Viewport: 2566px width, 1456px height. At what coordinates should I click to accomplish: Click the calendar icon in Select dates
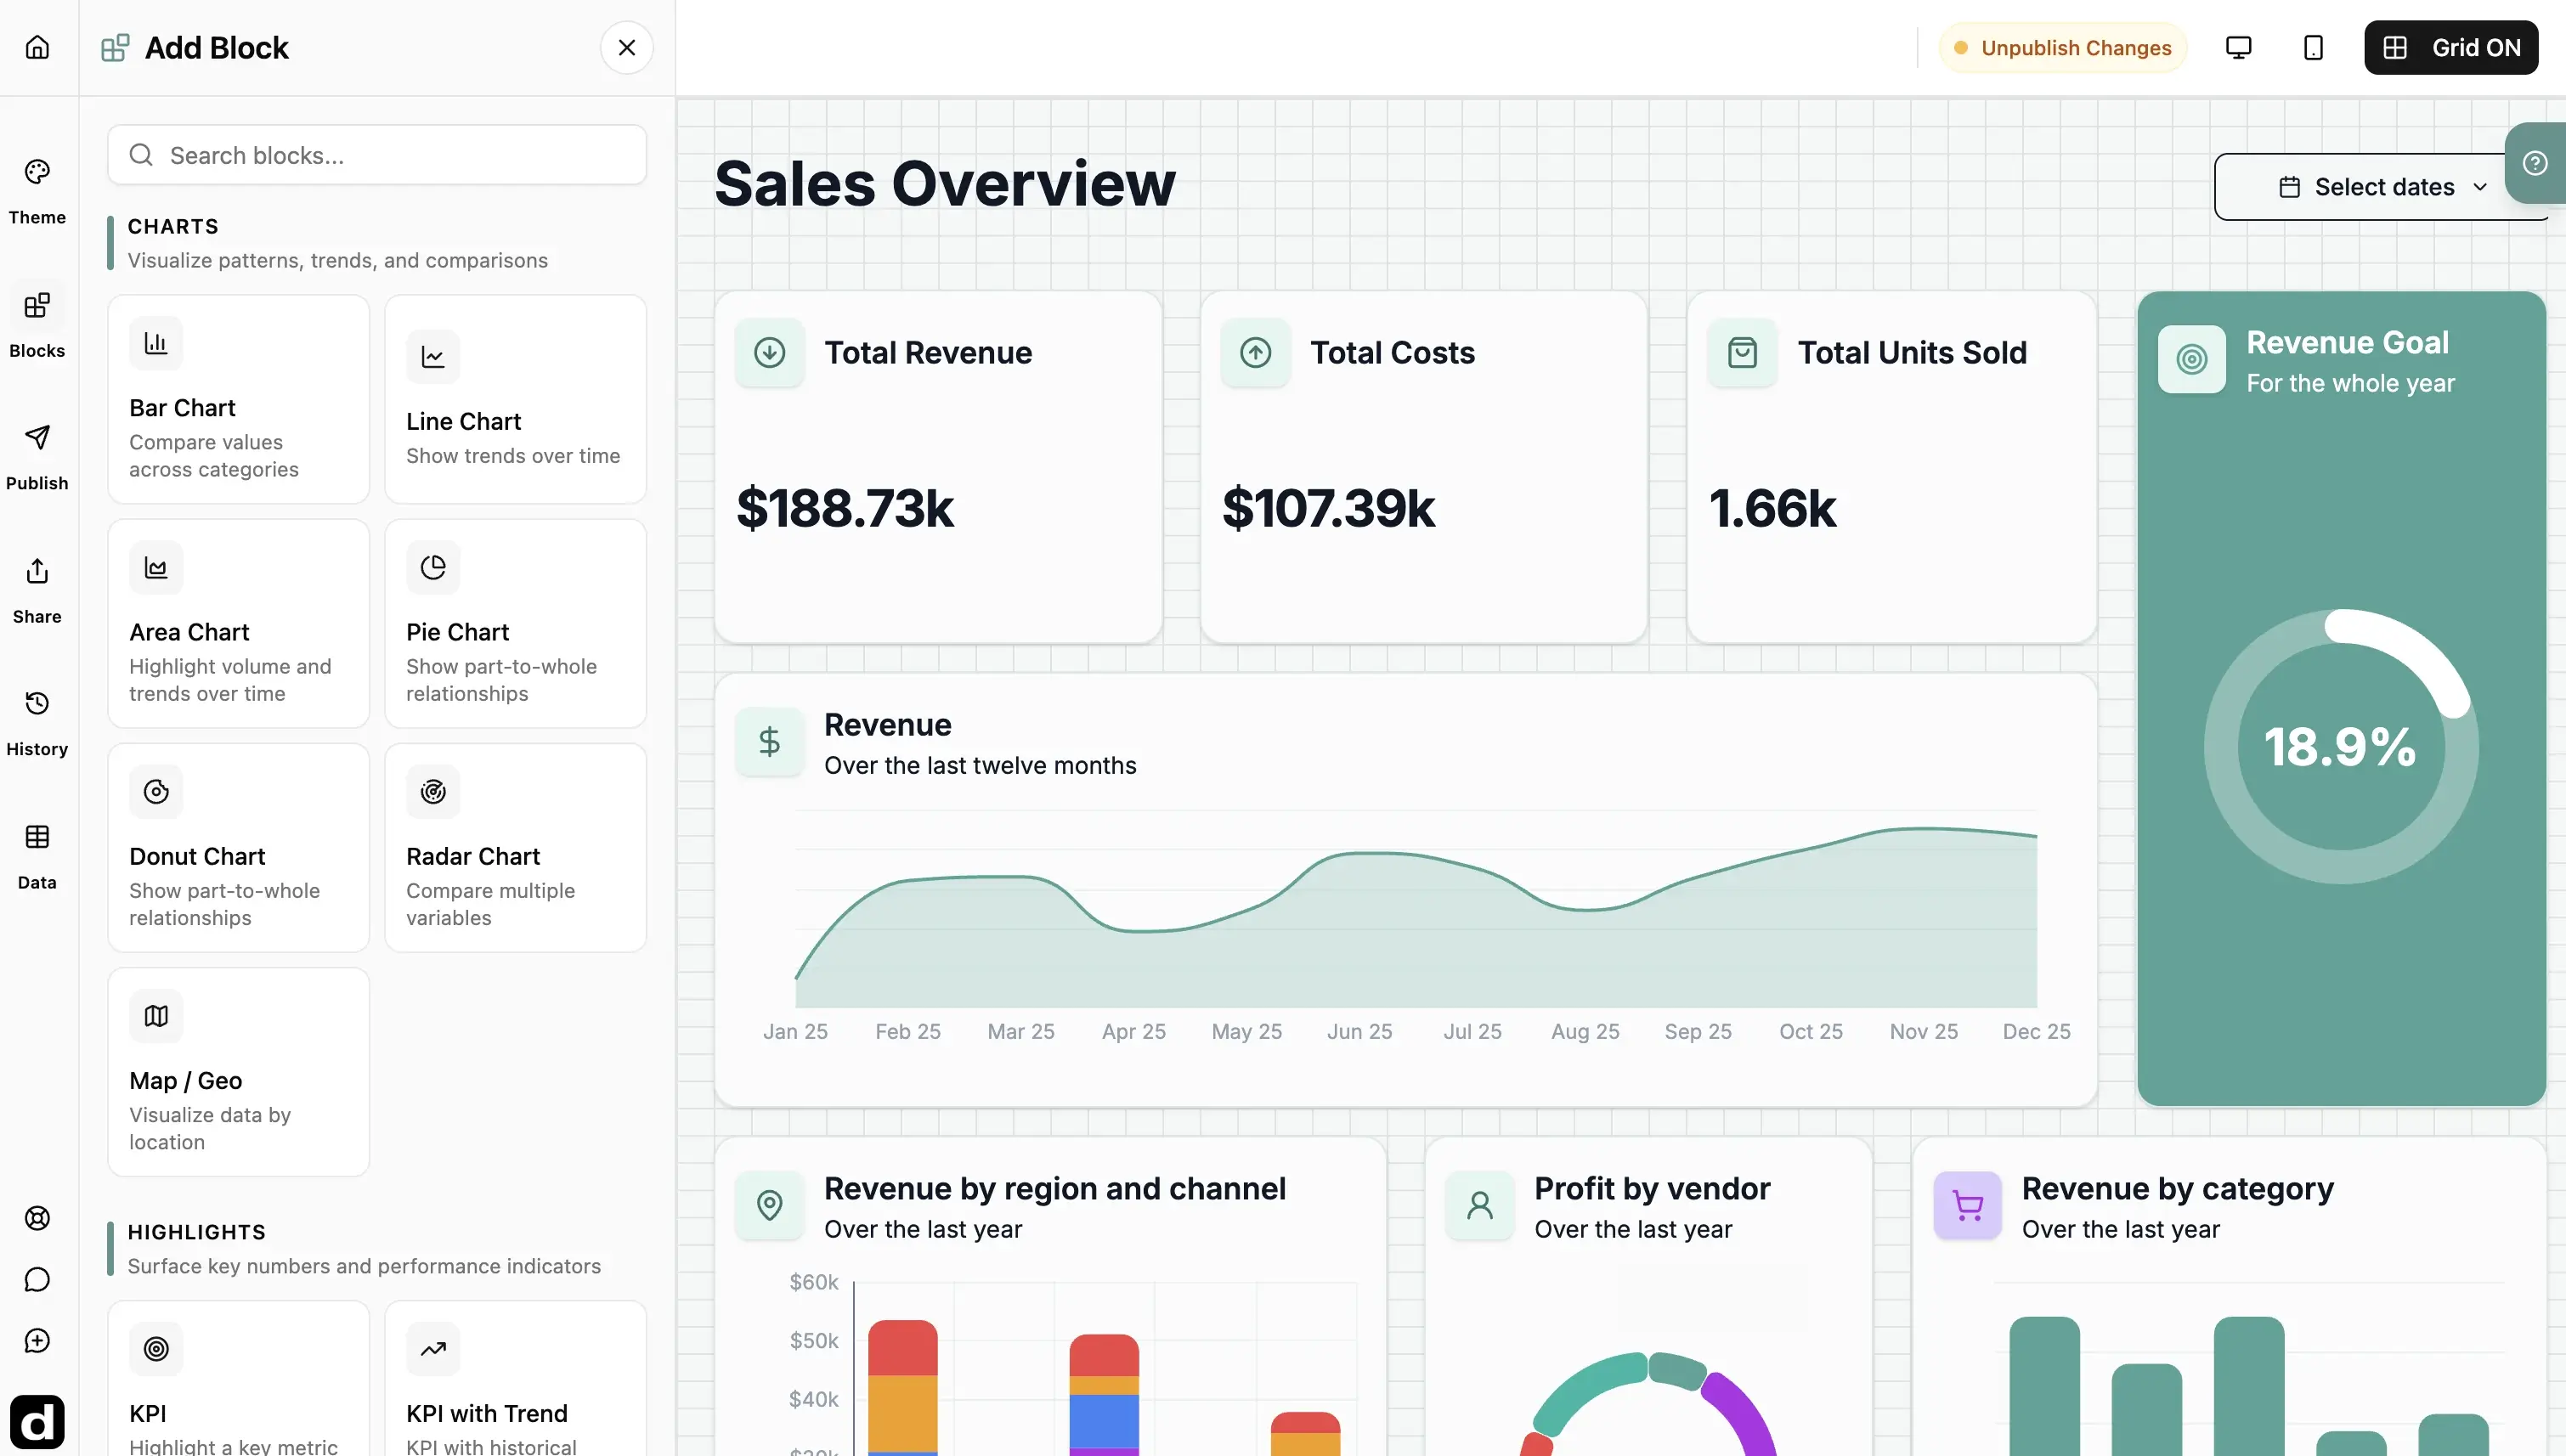(x=2289, y=187)
